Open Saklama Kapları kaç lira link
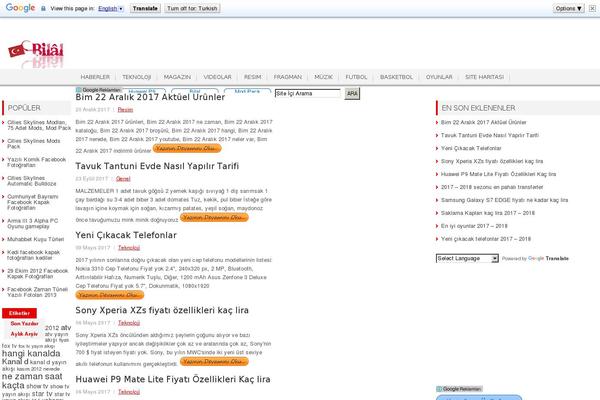Screen dimensions: 600x400 (x=488, y=213)
